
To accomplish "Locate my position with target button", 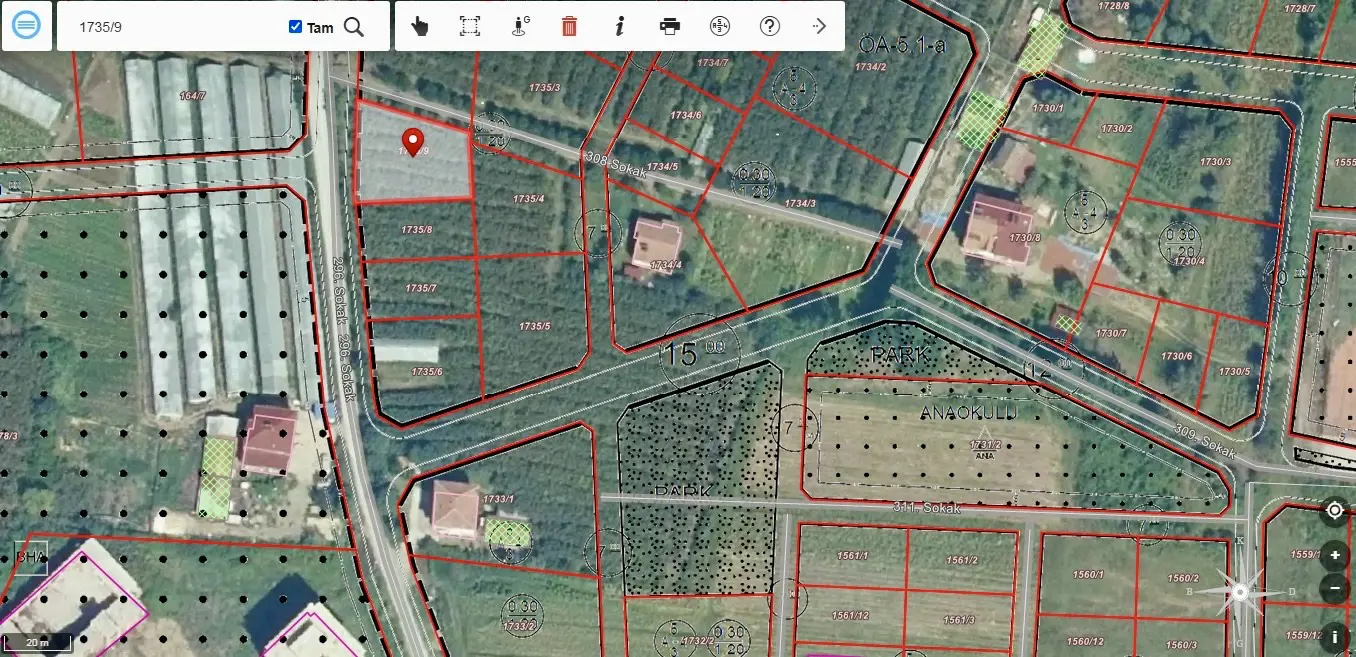I will pyautogui.click(x=1335, y=511).
